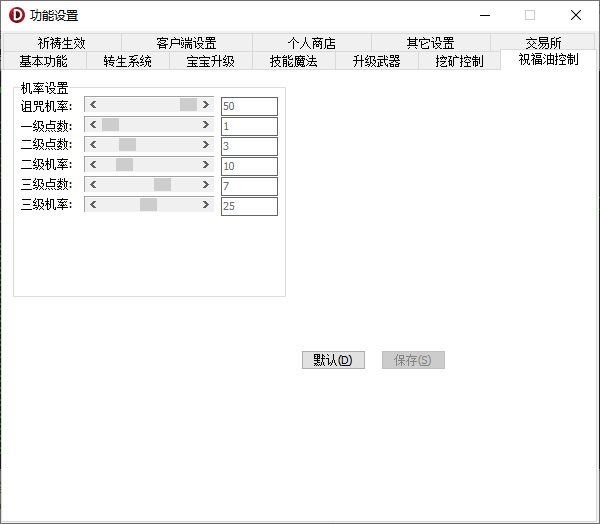Click the left arrow of 一级点数 slider
600x524 pixels.
(x=93, y=125)
